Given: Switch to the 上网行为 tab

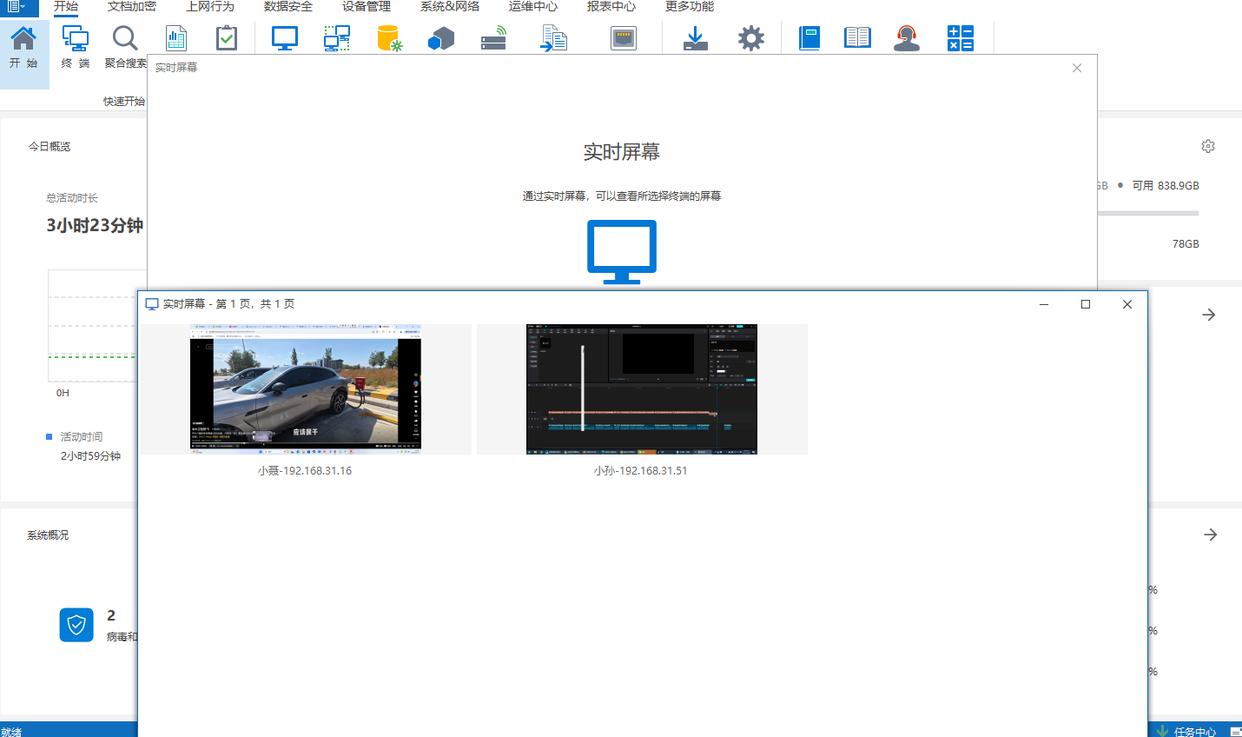Looking at the screenshot, I should click(210, 7).
